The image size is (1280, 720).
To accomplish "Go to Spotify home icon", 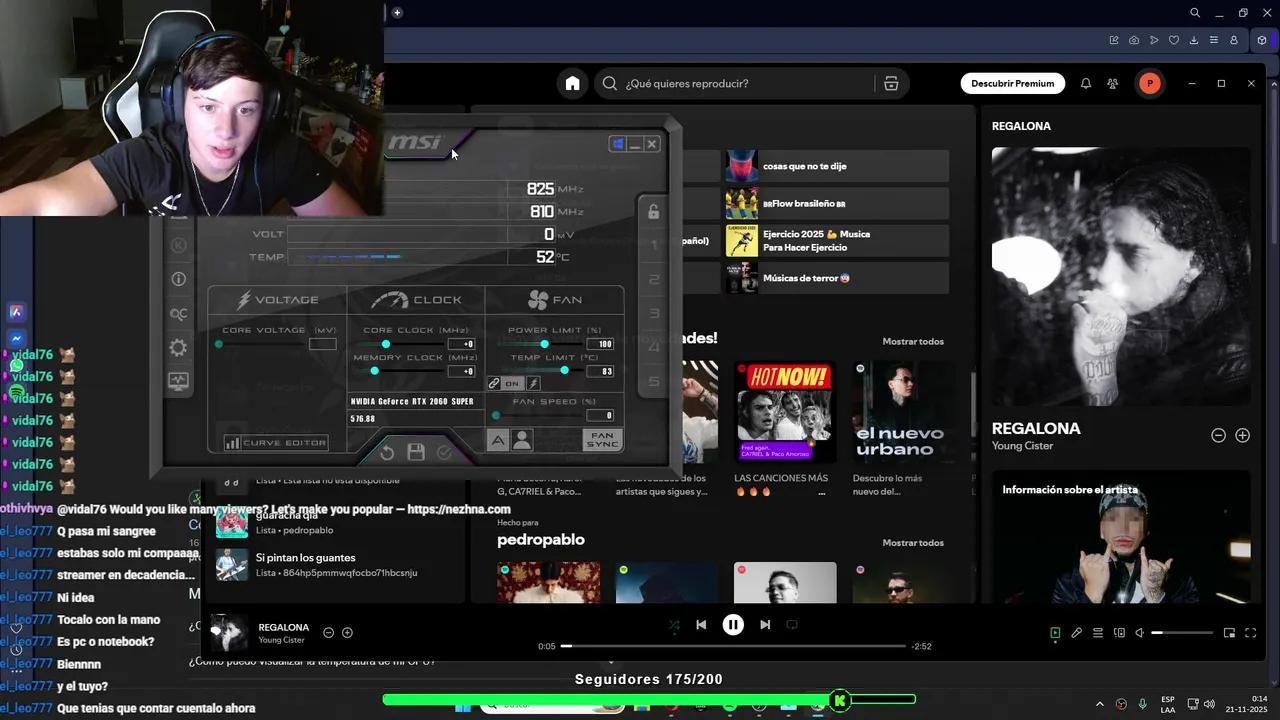I will 572,84.
